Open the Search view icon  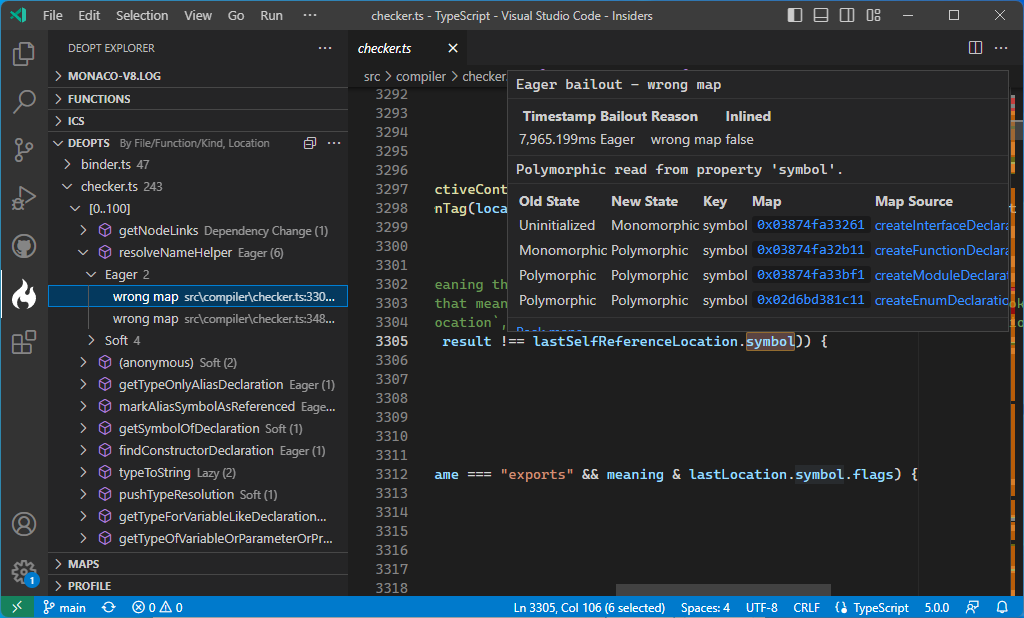click(24, 102)
